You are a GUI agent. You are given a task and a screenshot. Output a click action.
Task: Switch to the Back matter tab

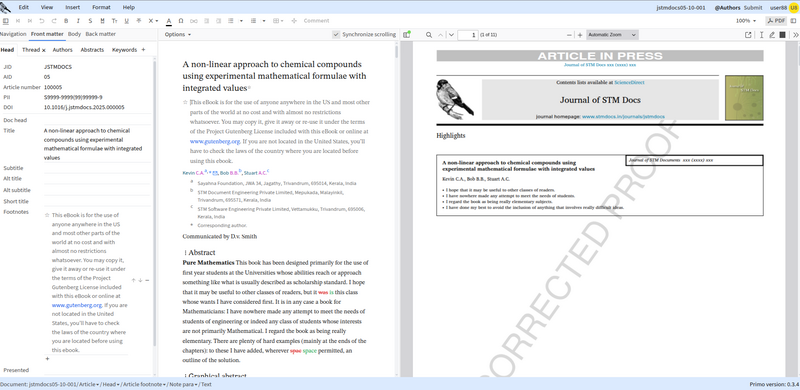click(101, 34)
